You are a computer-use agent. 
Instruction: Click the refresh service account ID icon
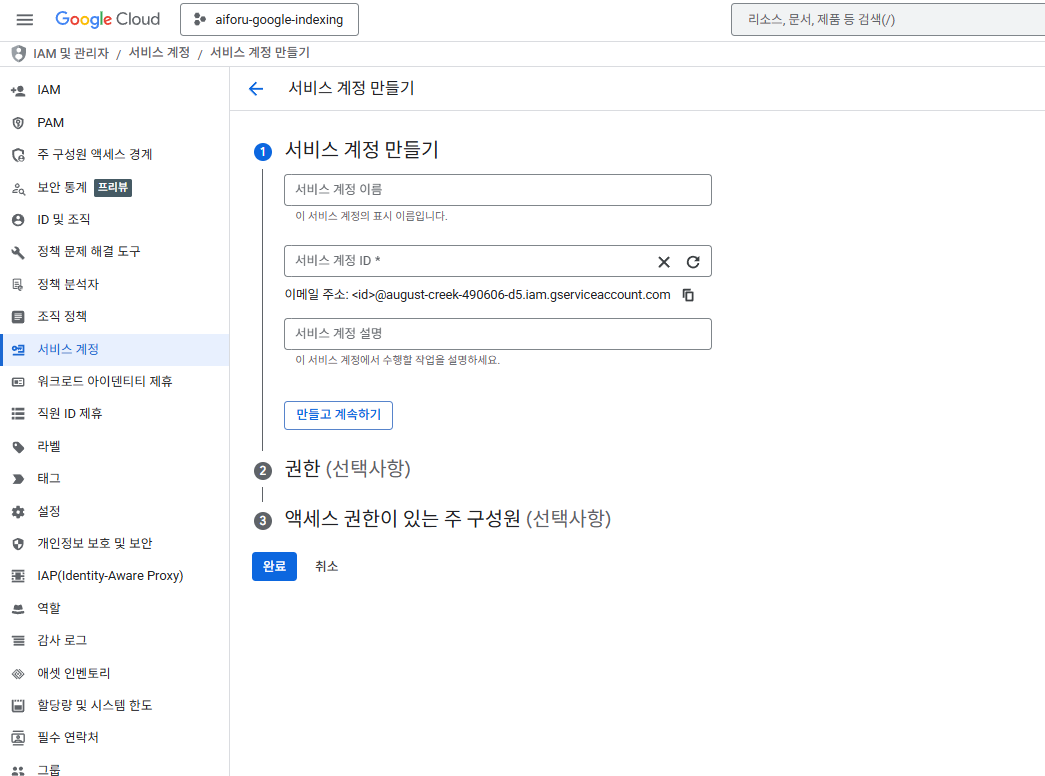pos(695,262)
